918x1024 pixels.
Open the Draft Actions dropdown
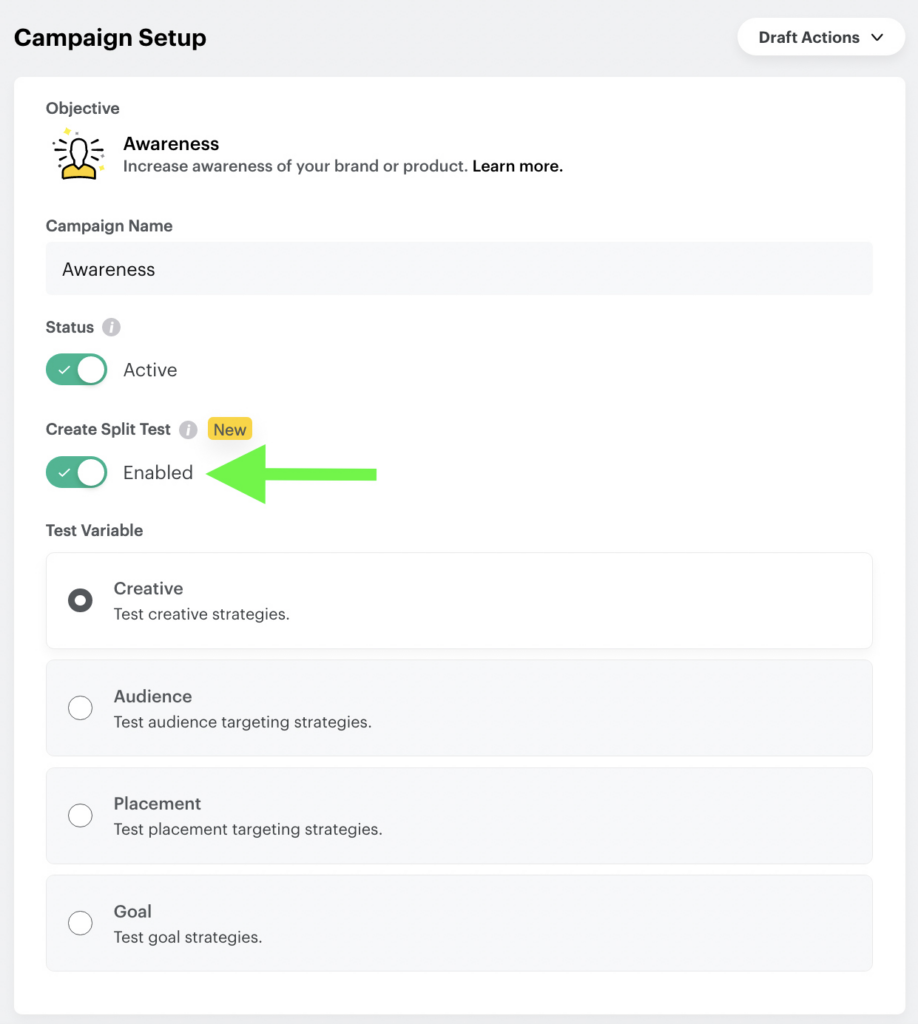pyautogui.click(x=820, y=37)
